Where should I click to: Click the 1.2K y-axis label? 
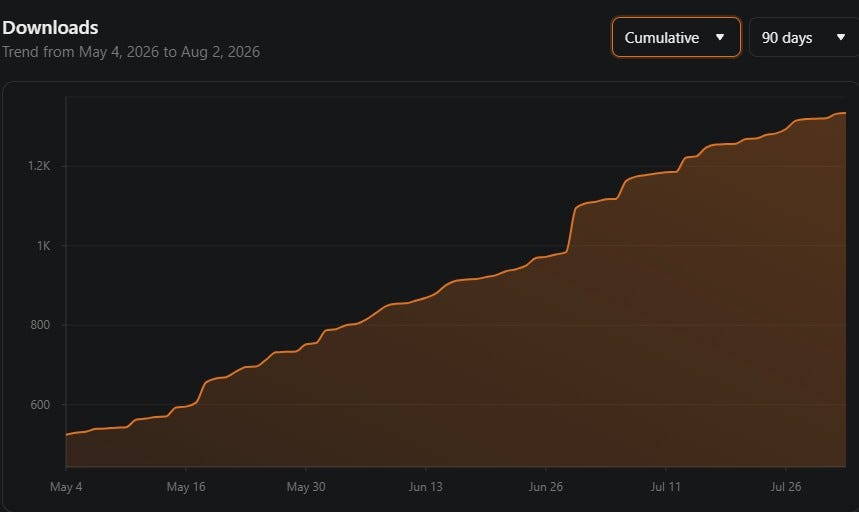tap(39, 166)
